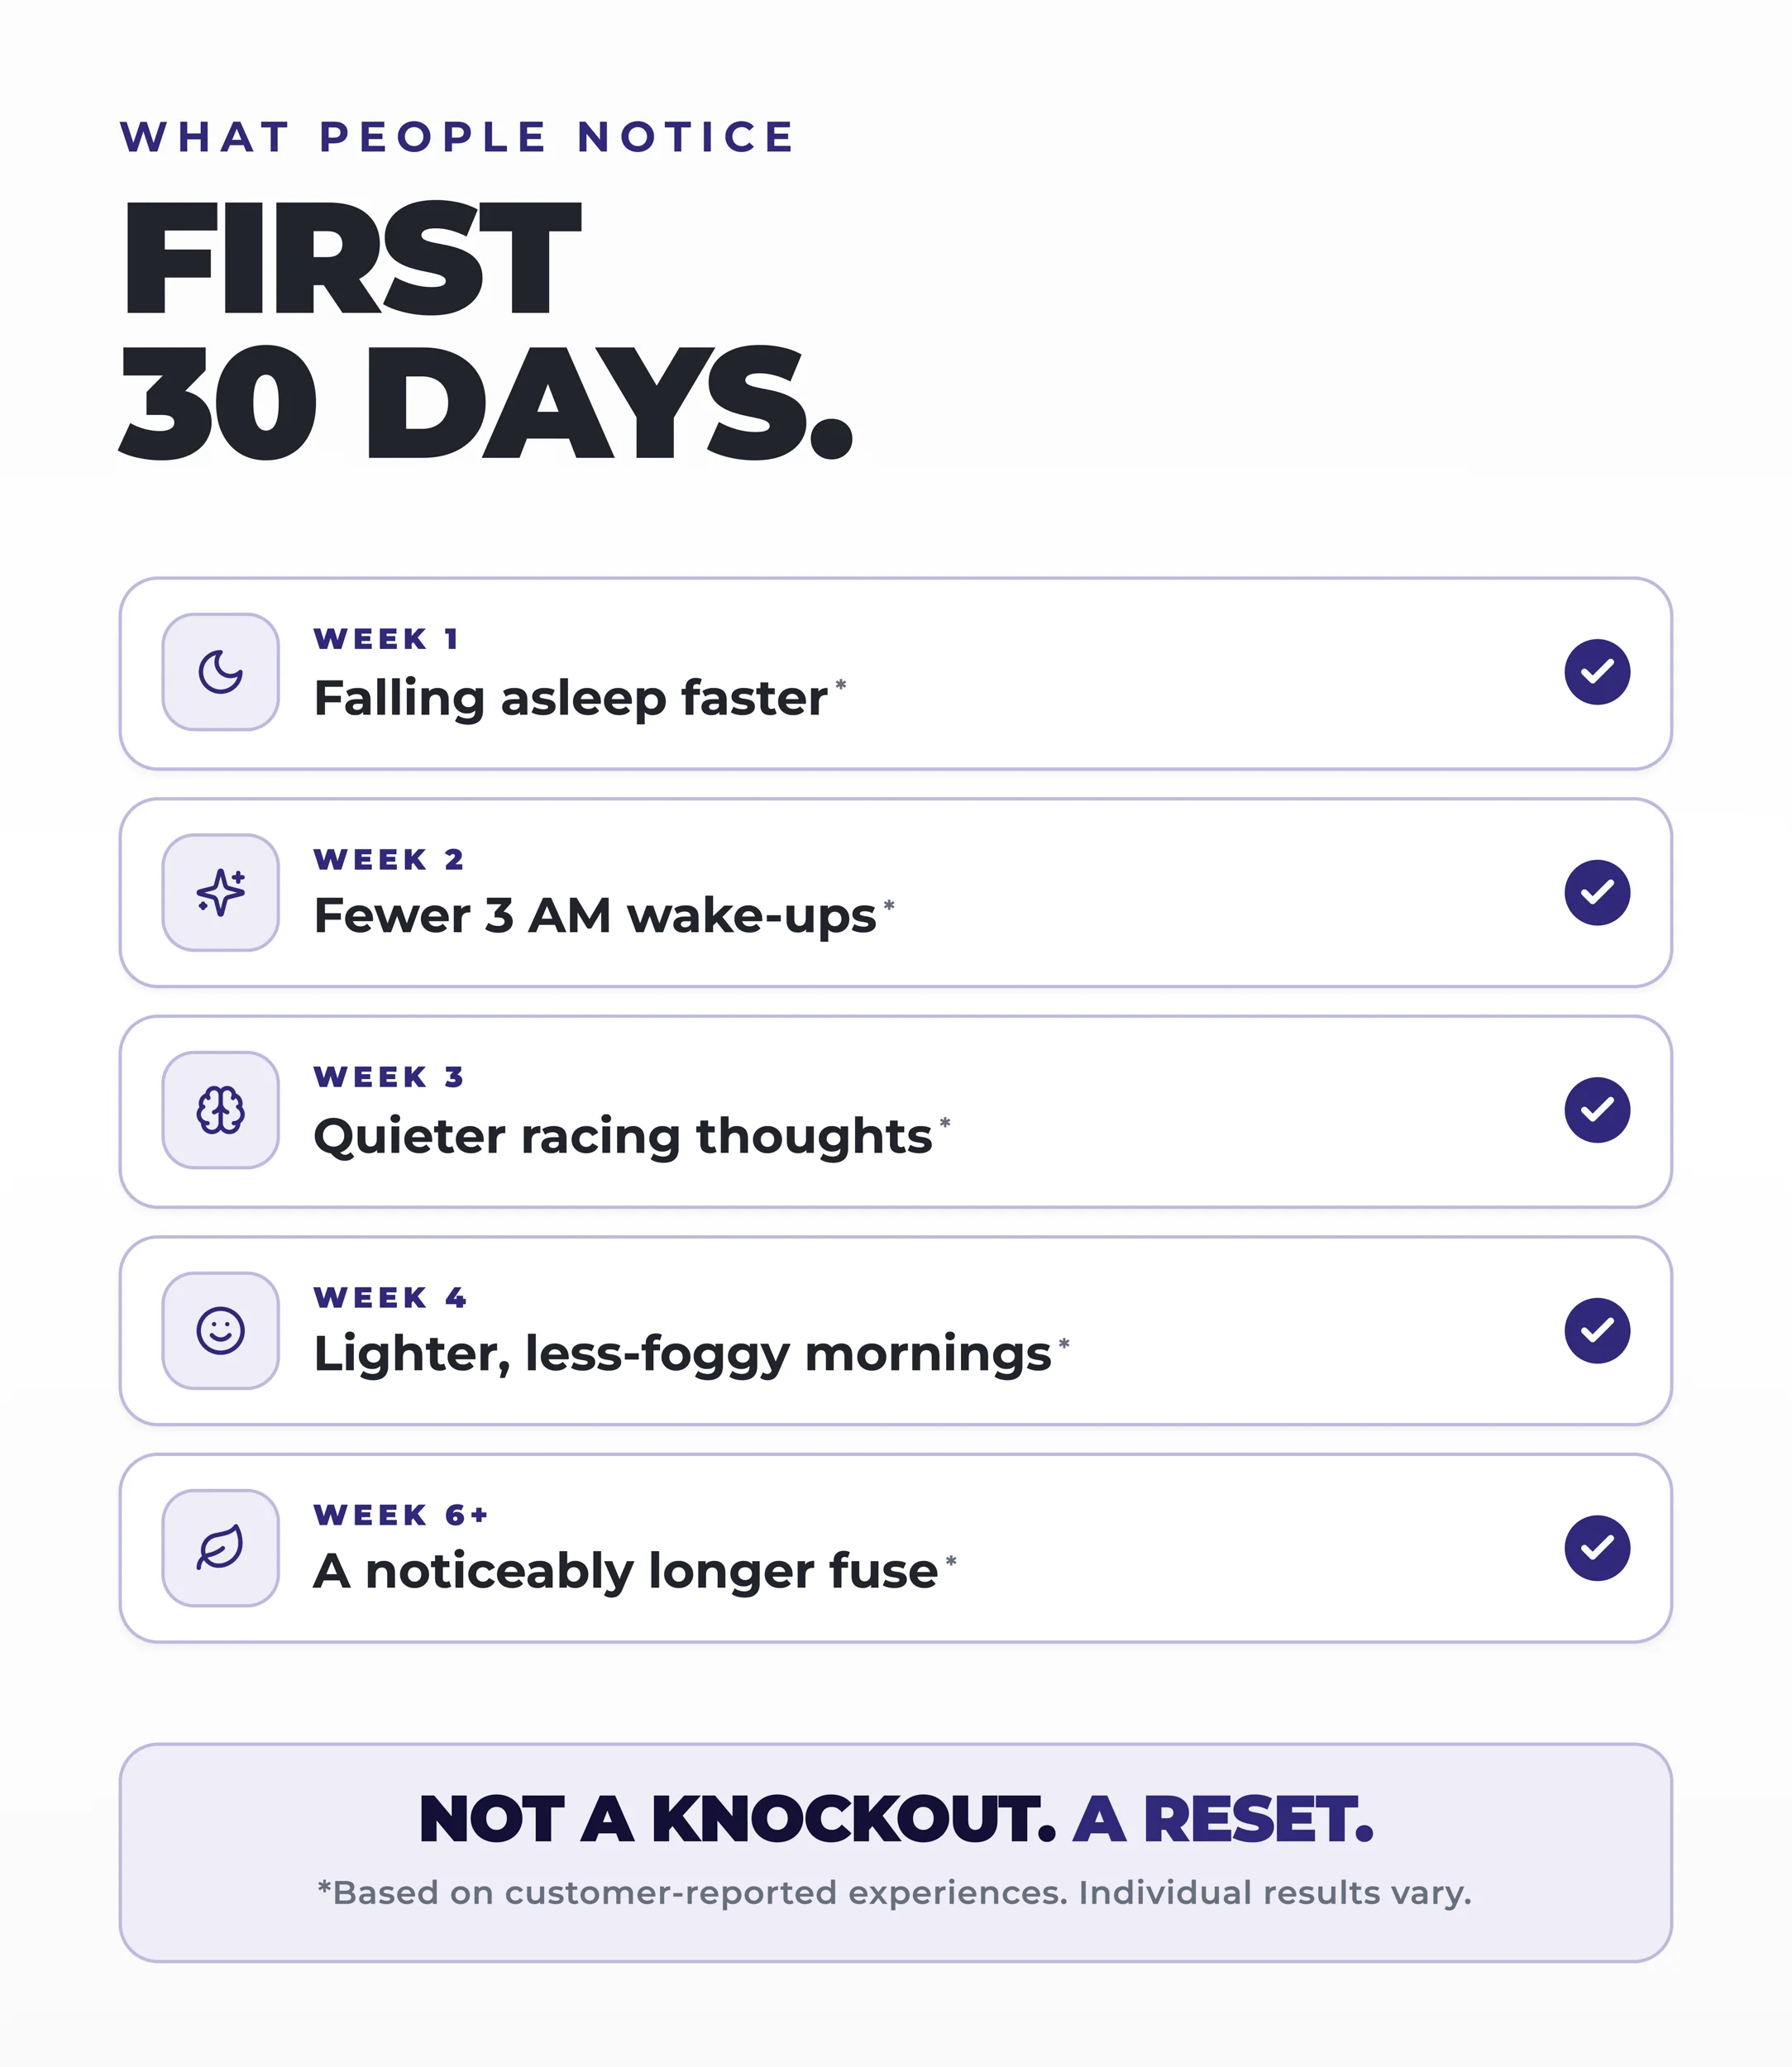Toggle the checkmark on A noticeably longer fuse
The height and width of the screenshot is (2067, 1792).
pyautogui.click(x=1597, y=1548)
